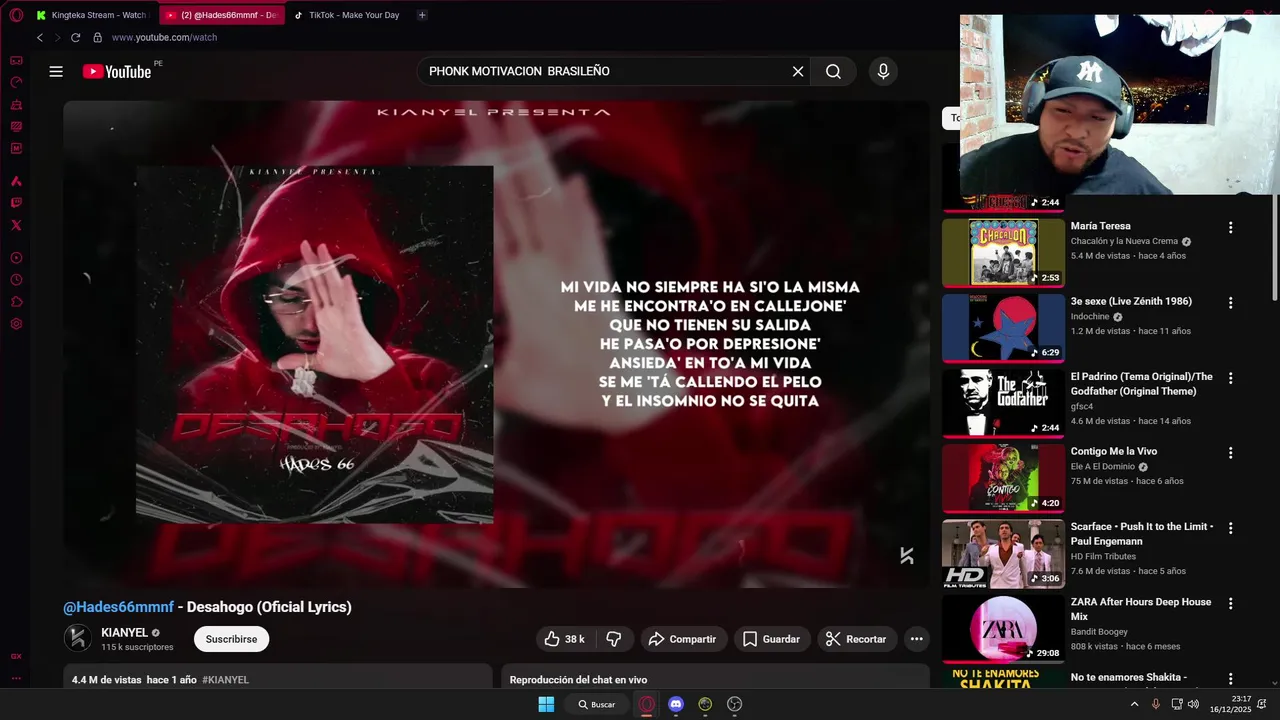Open options menu for El Padrino video

(x=1230, y=378)
